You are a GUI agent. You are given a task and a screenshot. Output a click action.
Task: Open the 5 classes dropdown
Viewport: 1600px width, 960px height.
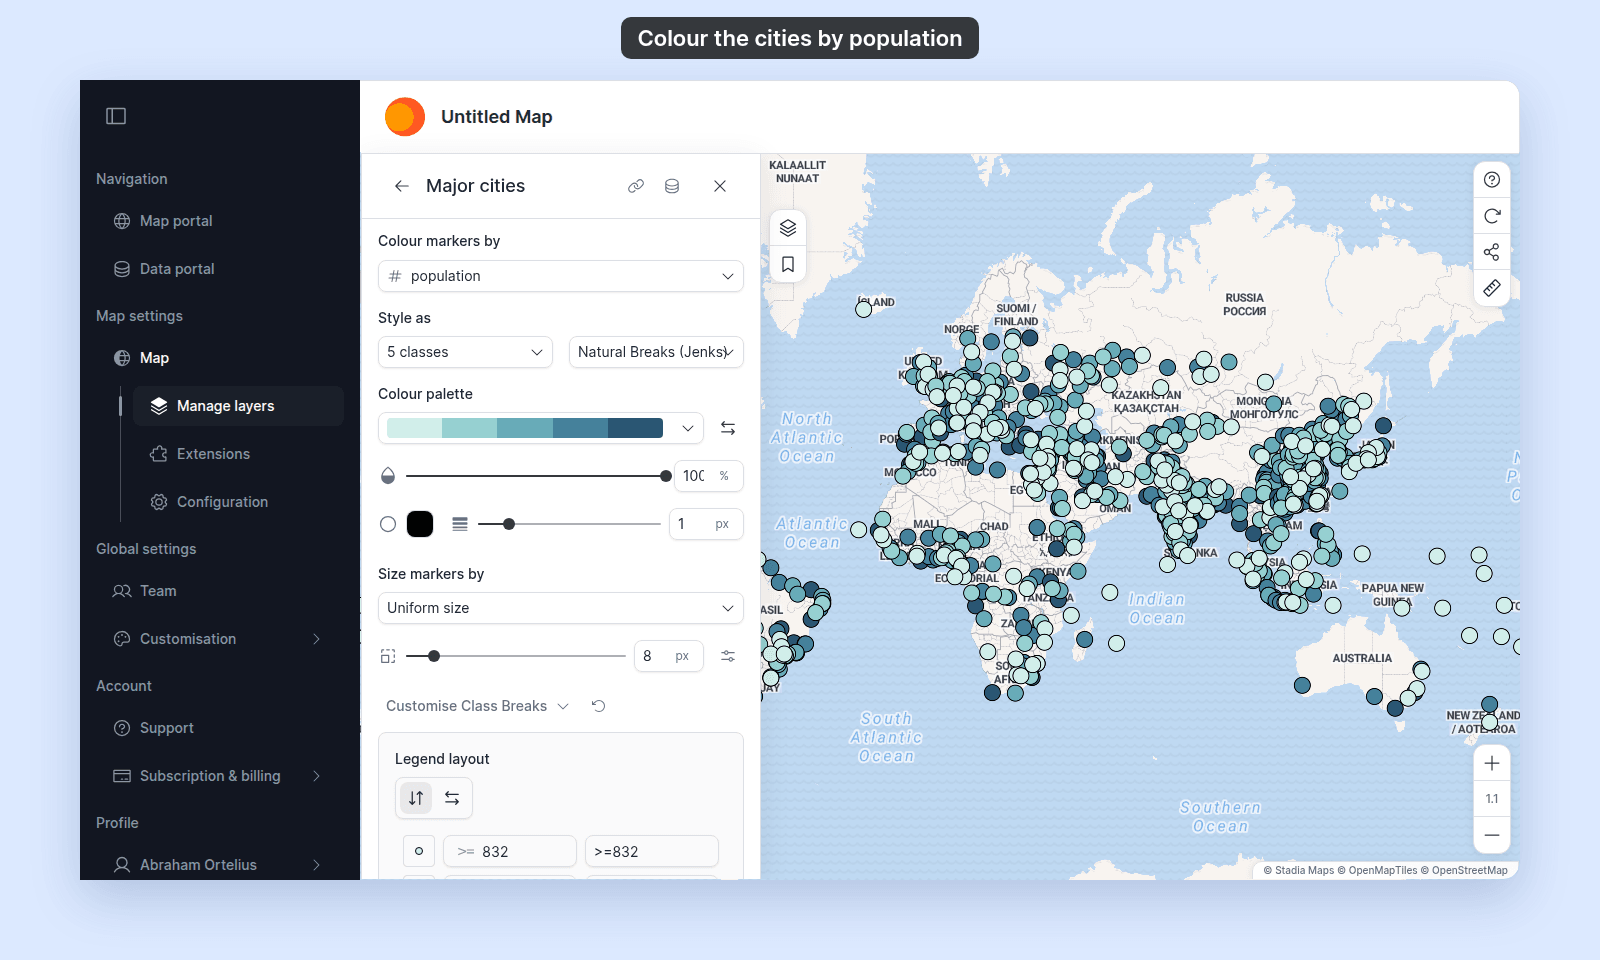[465, 352]
